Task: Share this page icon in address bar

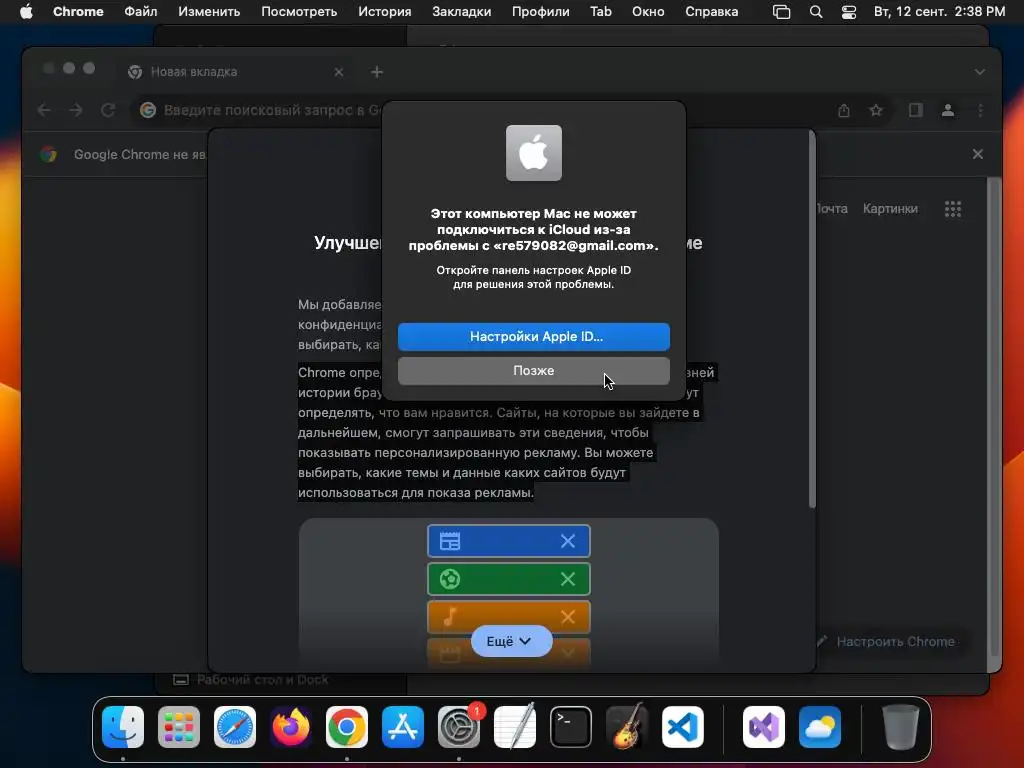Action: pos(844,110)
